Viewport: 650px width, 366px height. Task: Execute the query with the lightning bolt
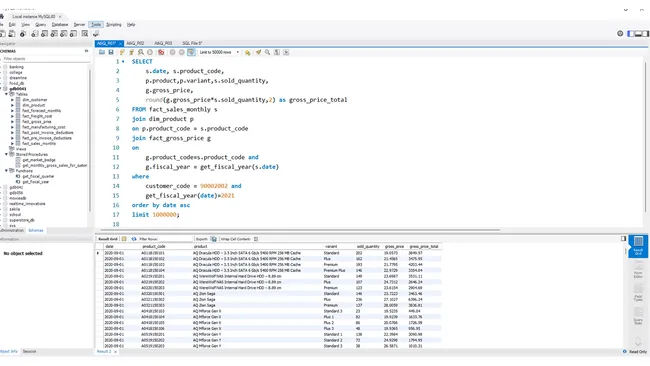(x=122, y=52)
